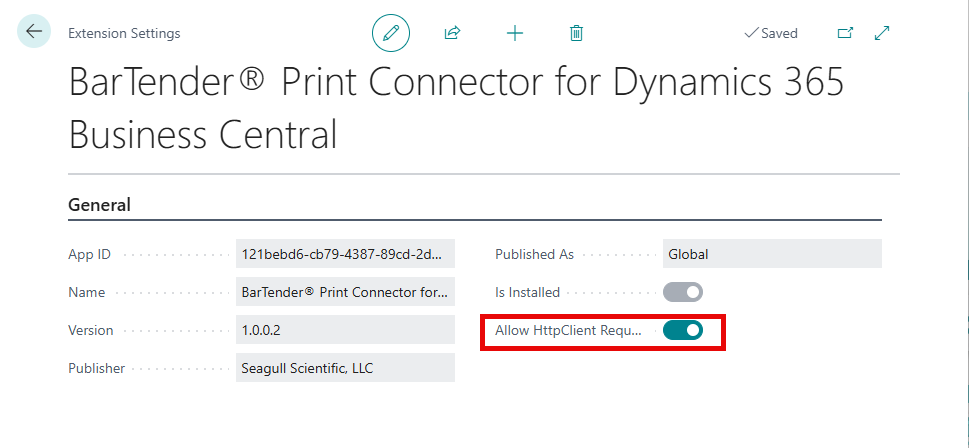Image resolution: width=969 pixels, height=448 pixels.
Task: Click the Saved status indicator
Action: (771, 33)
